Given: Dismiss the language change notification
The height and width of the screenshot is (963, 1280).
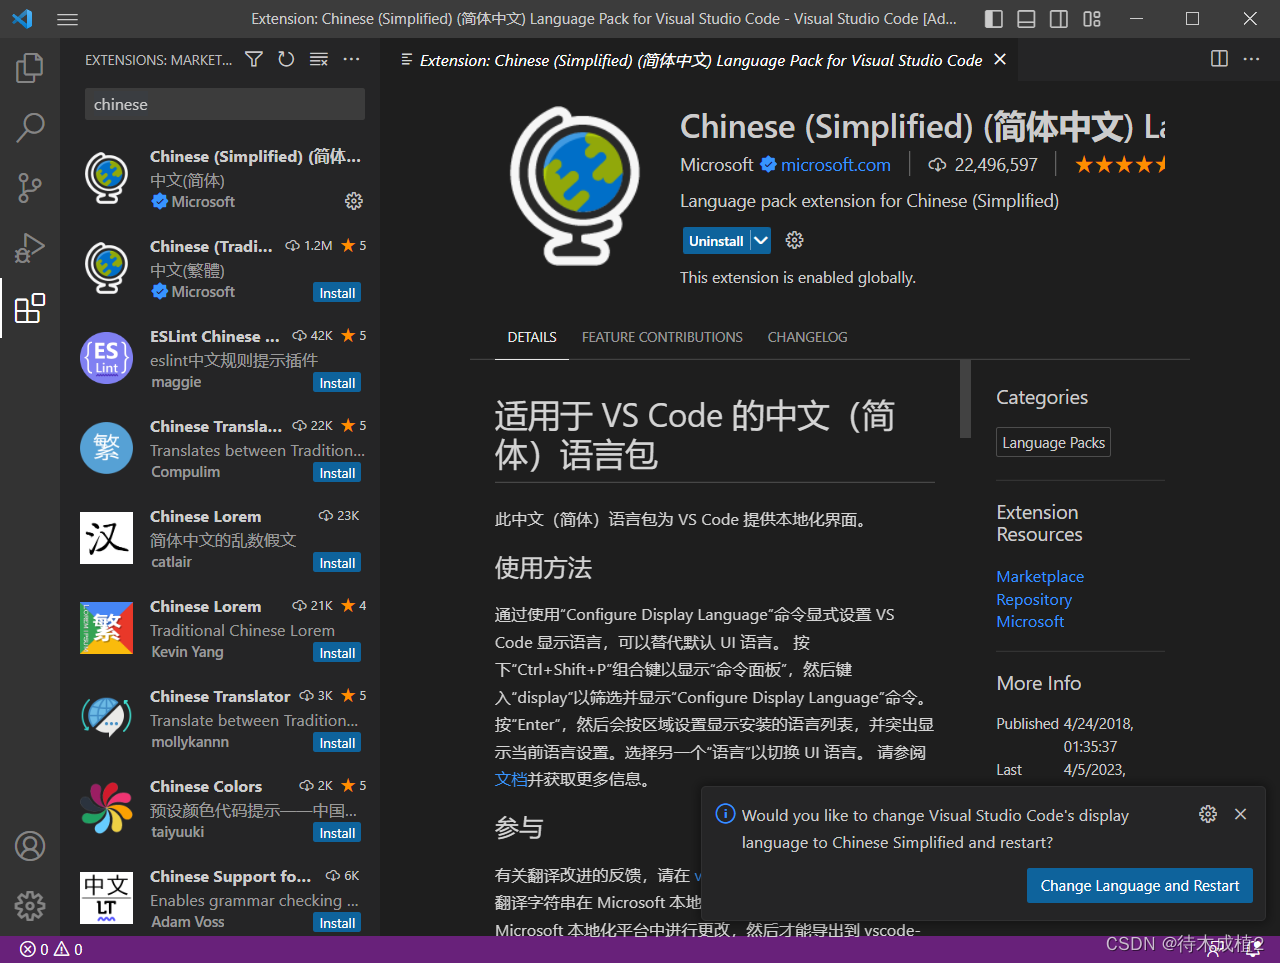Looking at the screenshot, I should pos(1240,814).
